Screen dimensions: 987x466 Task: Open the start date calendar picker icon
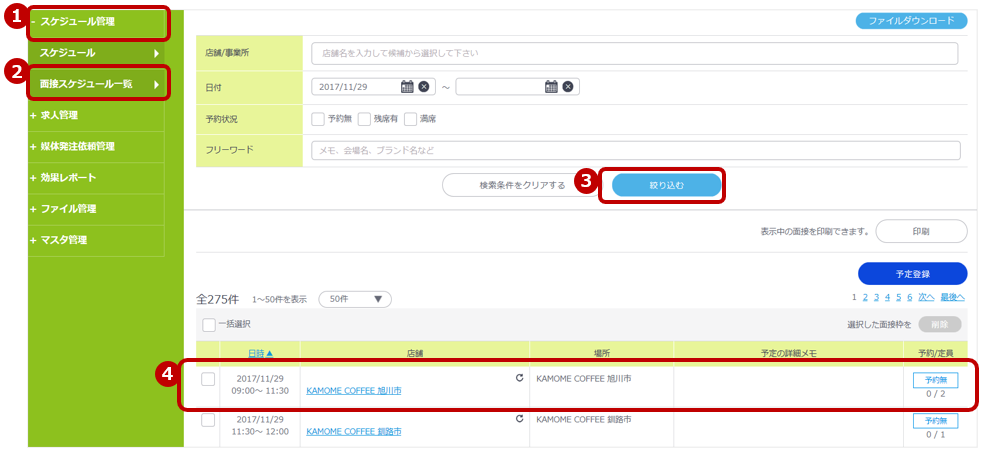click(407, 87)
